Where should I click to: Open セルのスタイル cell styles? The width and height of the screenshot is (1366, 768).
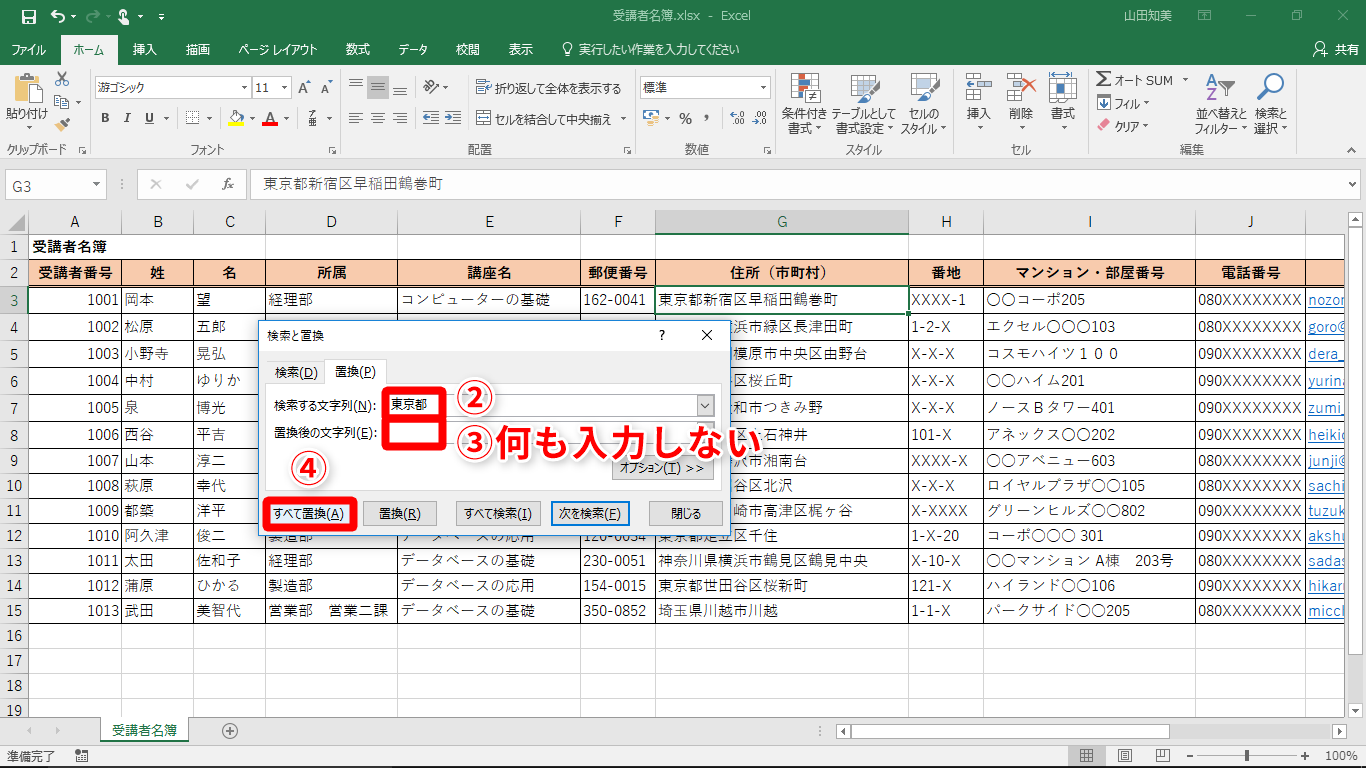click(x=924, y=104)
